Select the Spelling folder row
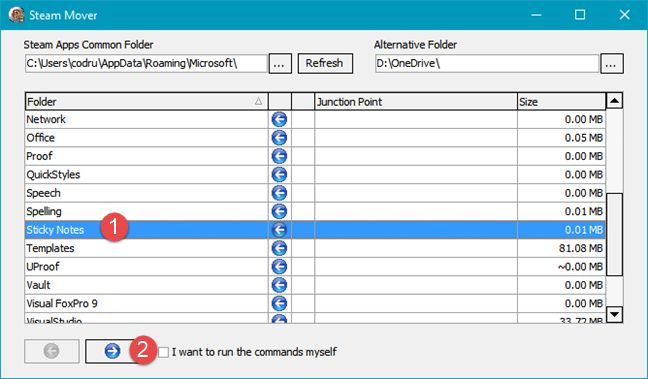The image size is (648, 379). [x=315, y=211]
